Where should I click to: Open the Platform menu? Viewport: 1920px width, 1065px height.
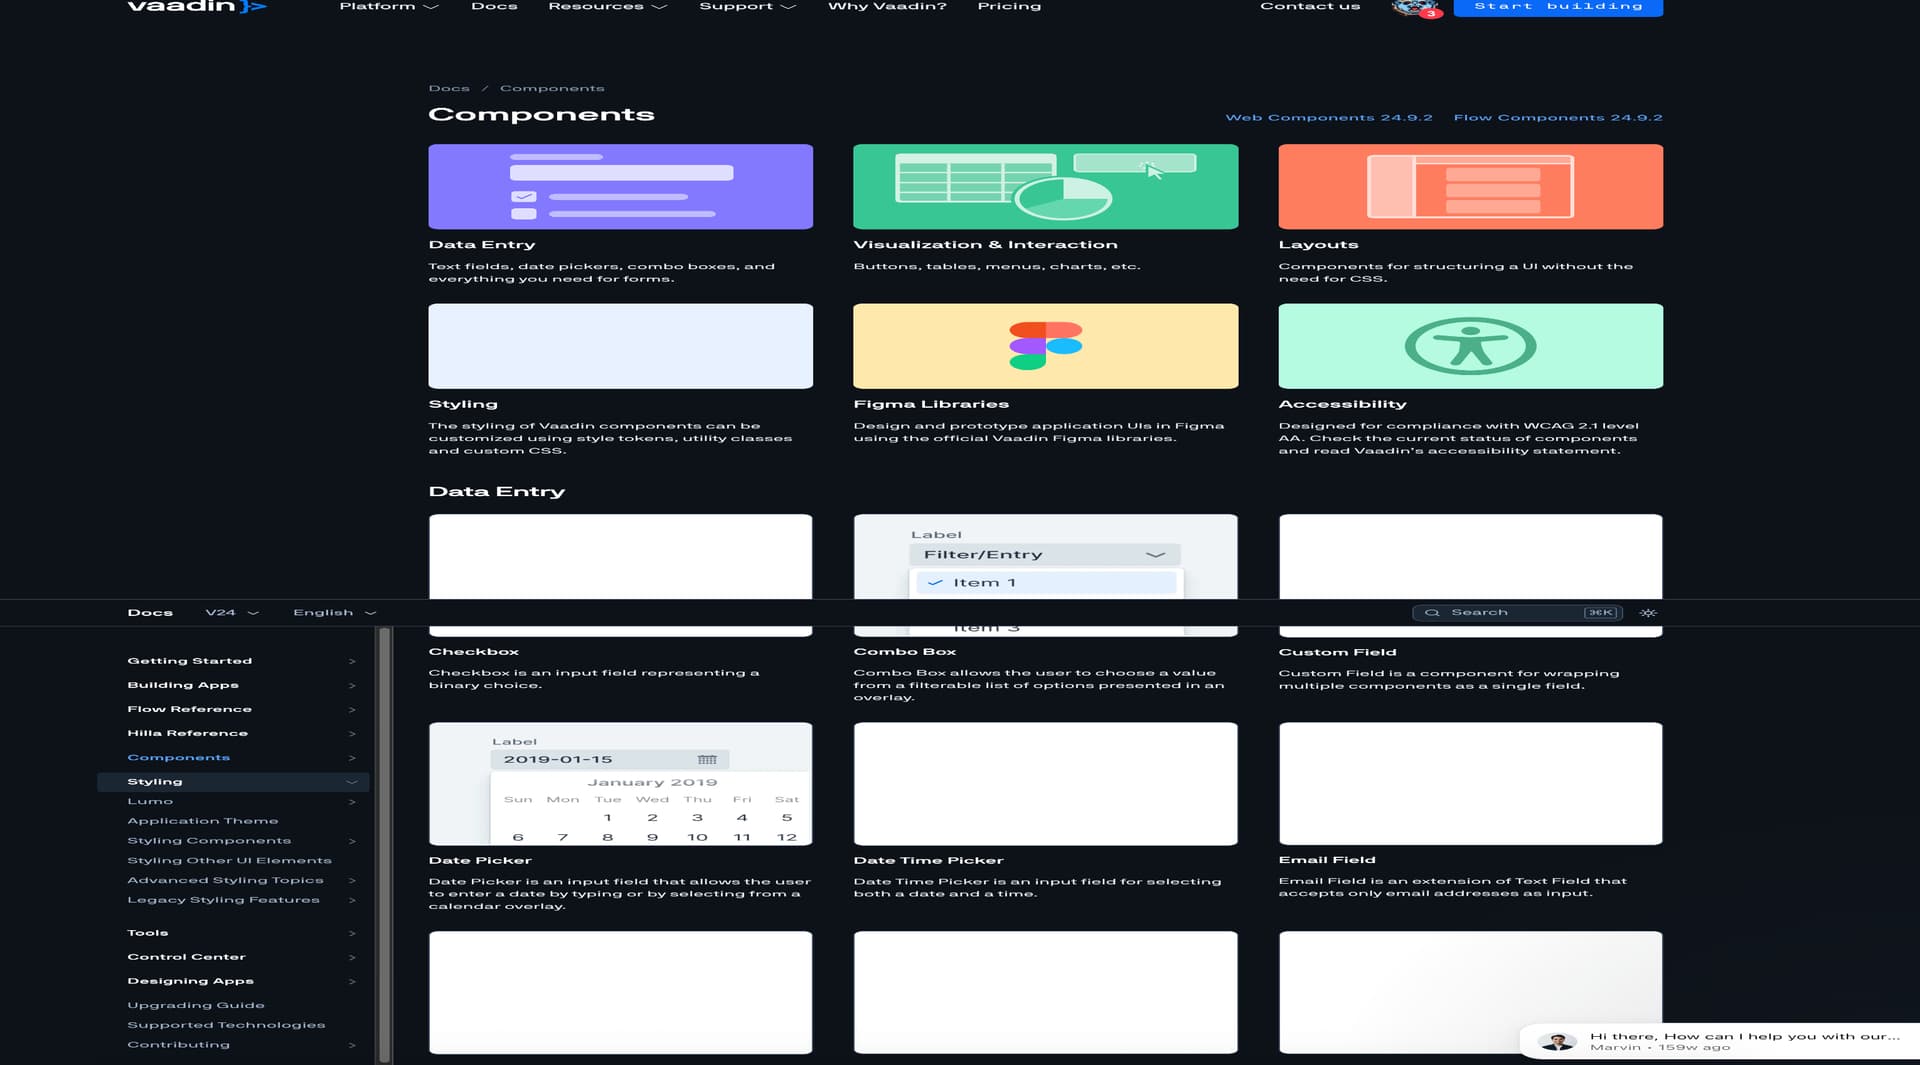(x=388, y=7)
